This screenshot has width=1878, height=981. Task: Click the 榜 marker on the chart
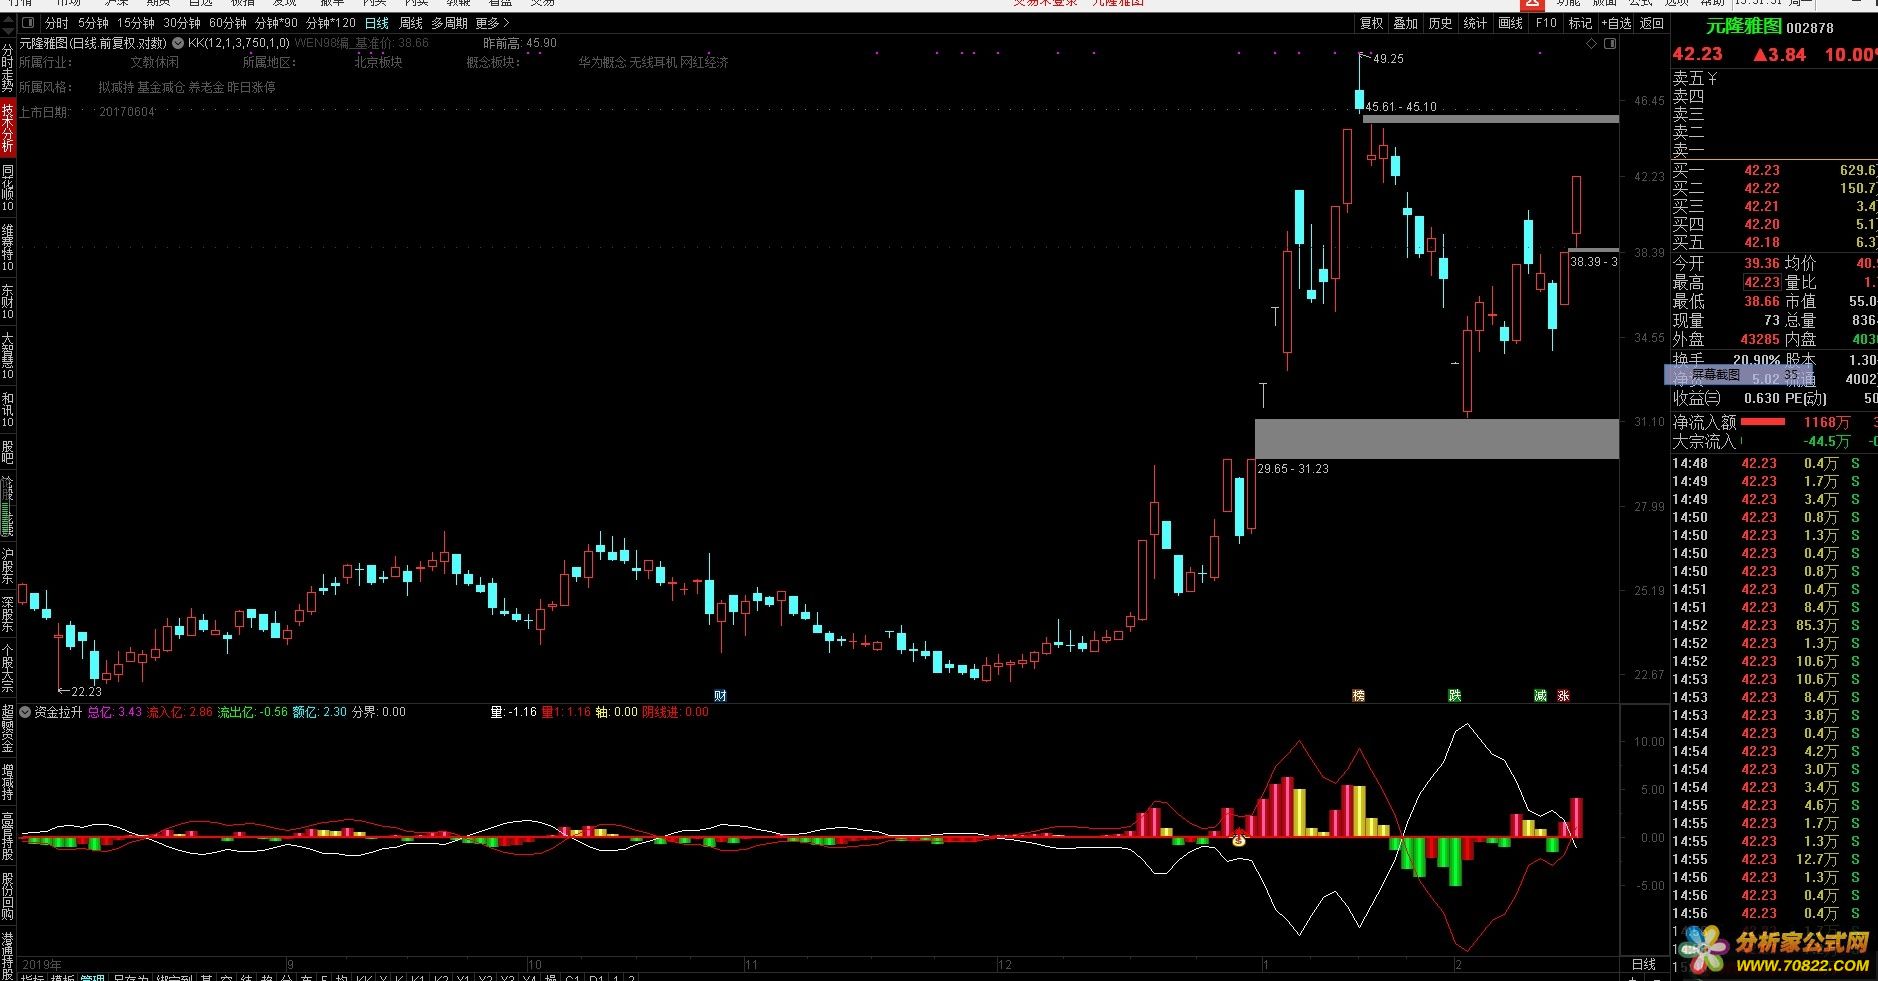click(x=1358, y=695)
